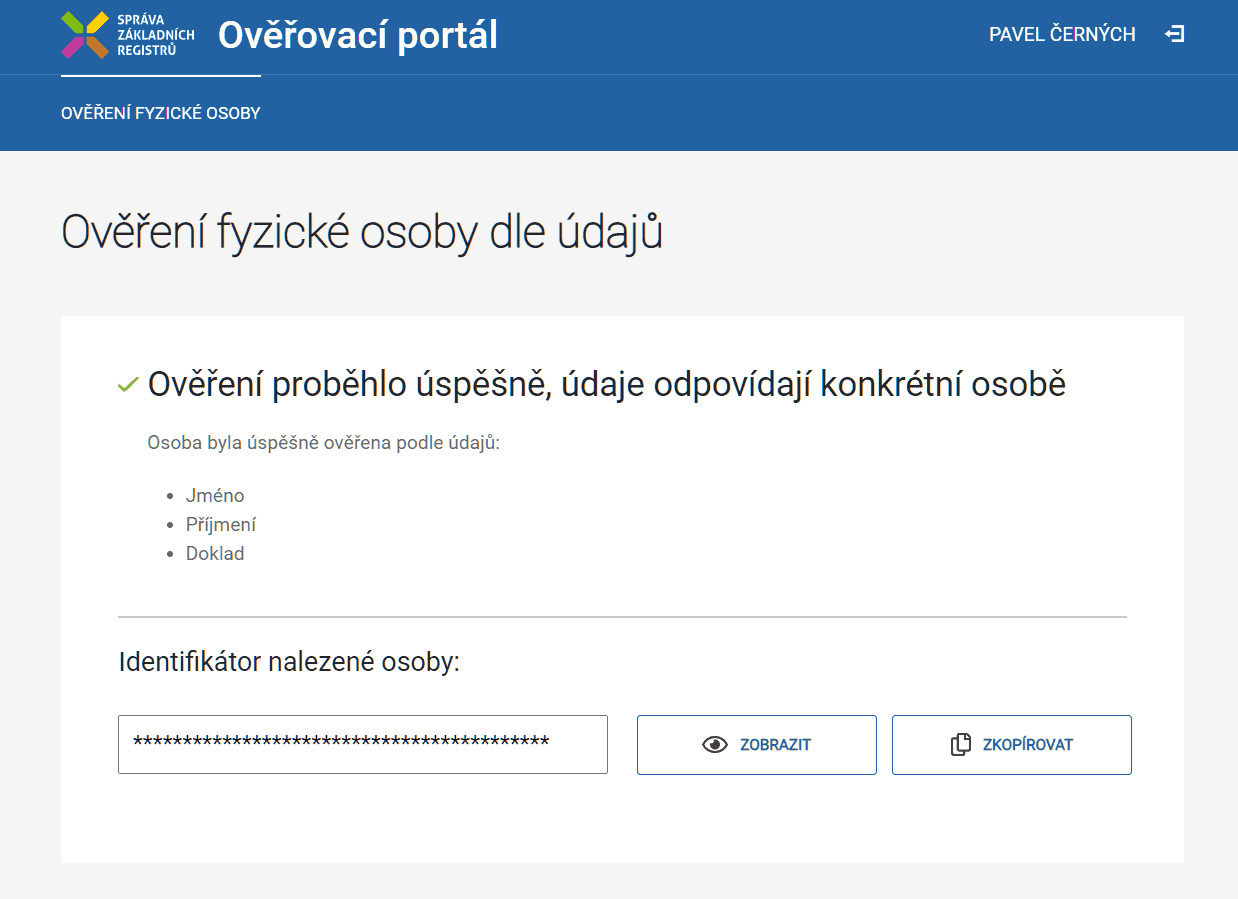
Task: Open the PAVEL ČERNÝCH user name
Action: point(1062,35)
